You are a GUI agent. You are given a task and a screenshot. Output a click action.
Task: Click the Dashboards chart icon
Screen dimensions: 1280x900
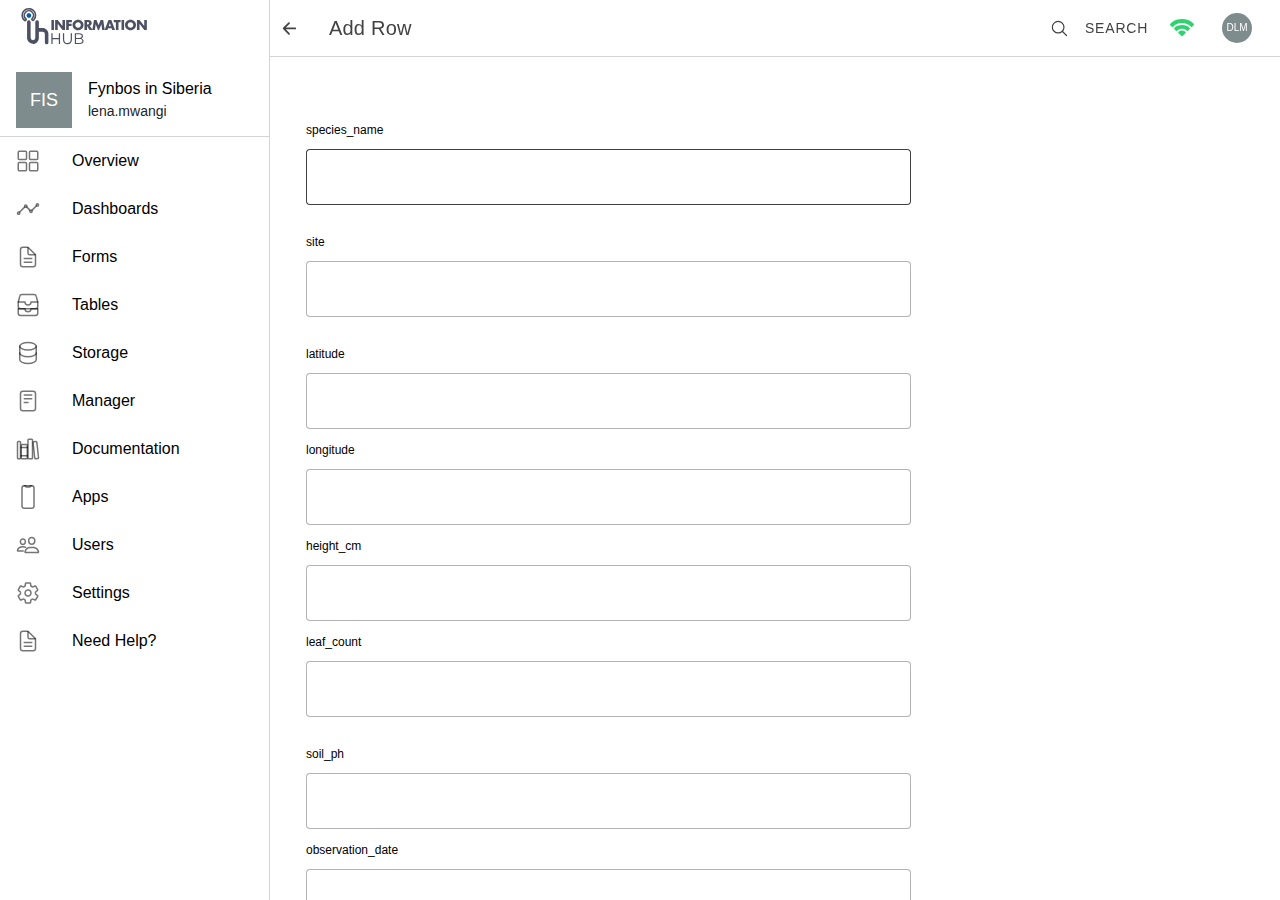pyautogui.click(x=28, y=209)
